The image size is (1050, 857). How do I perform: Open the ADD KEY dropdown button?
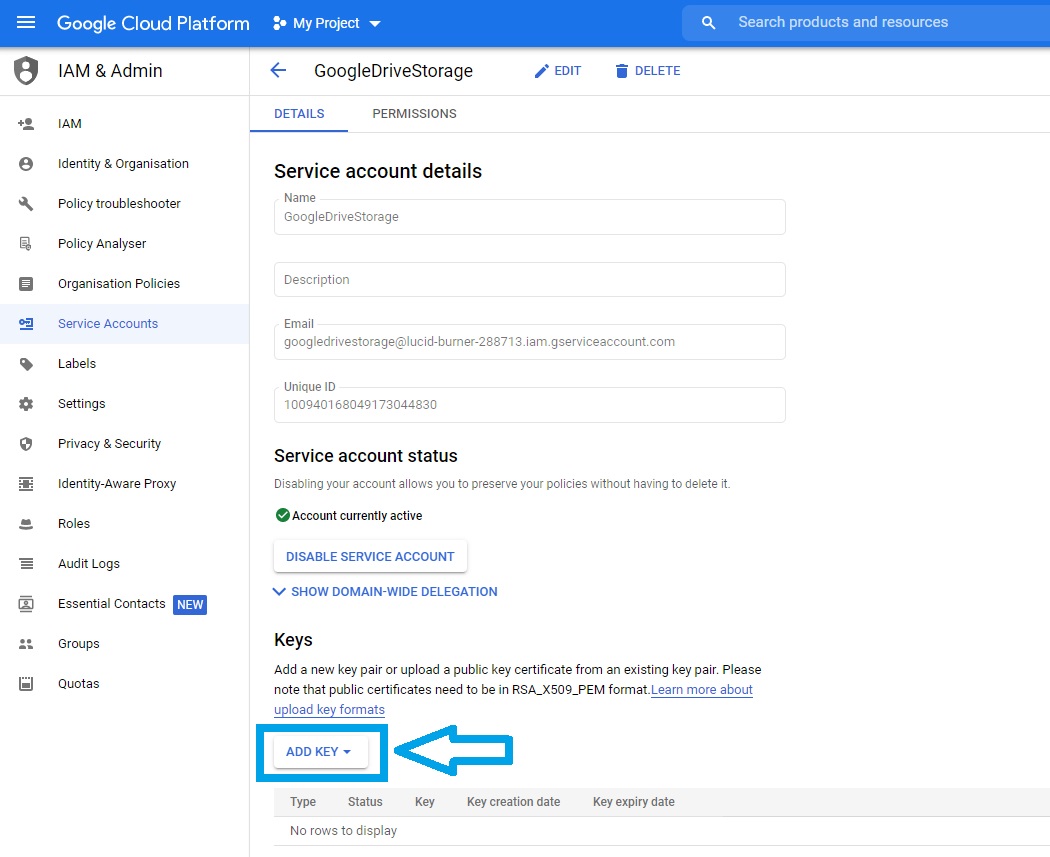point(320,752)
